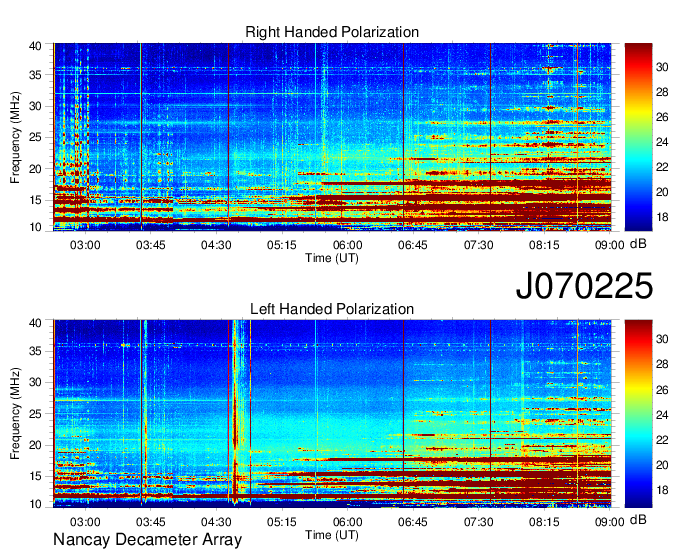Click the color bar of the Right Handed plot
The width and height of the screenshot is (680, 552).
(x=638, y=137)
